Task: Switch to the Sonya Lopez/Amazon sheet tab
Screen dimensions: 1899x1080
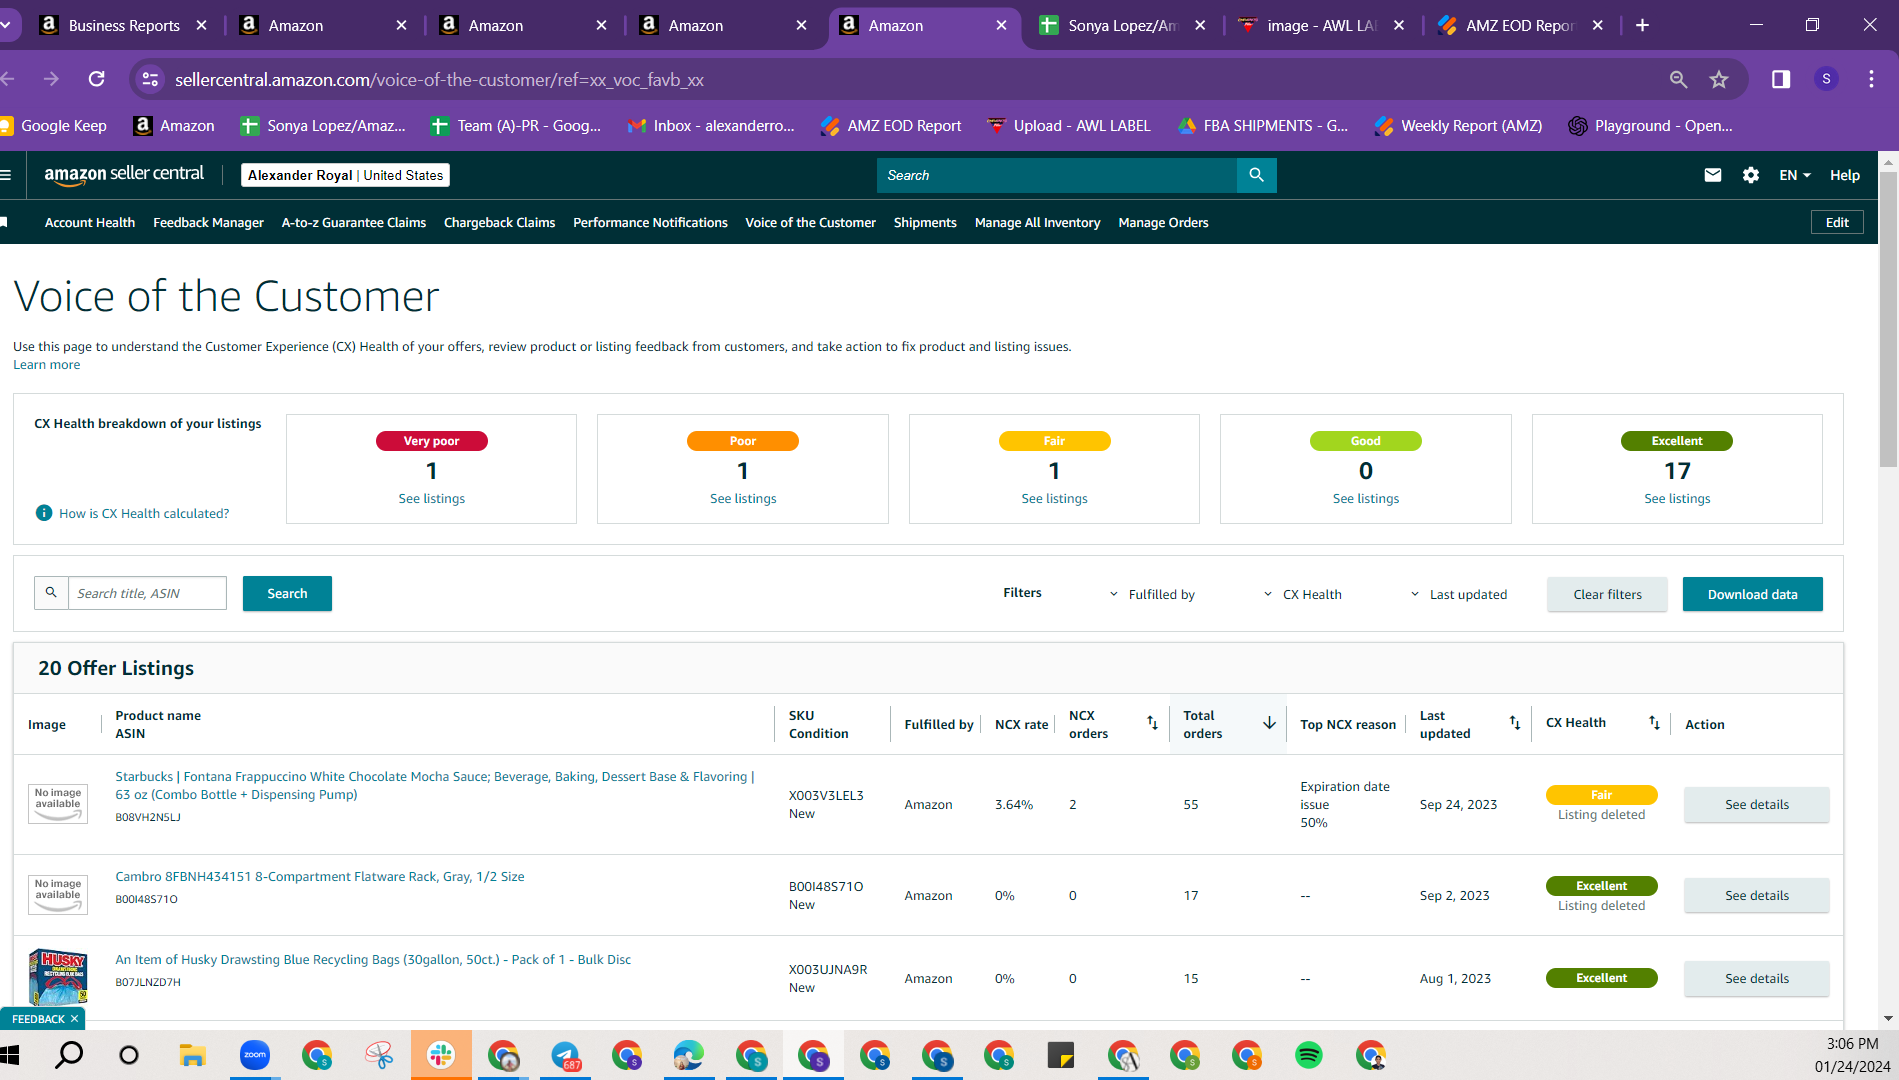Action: click(x=1120, y=25)
